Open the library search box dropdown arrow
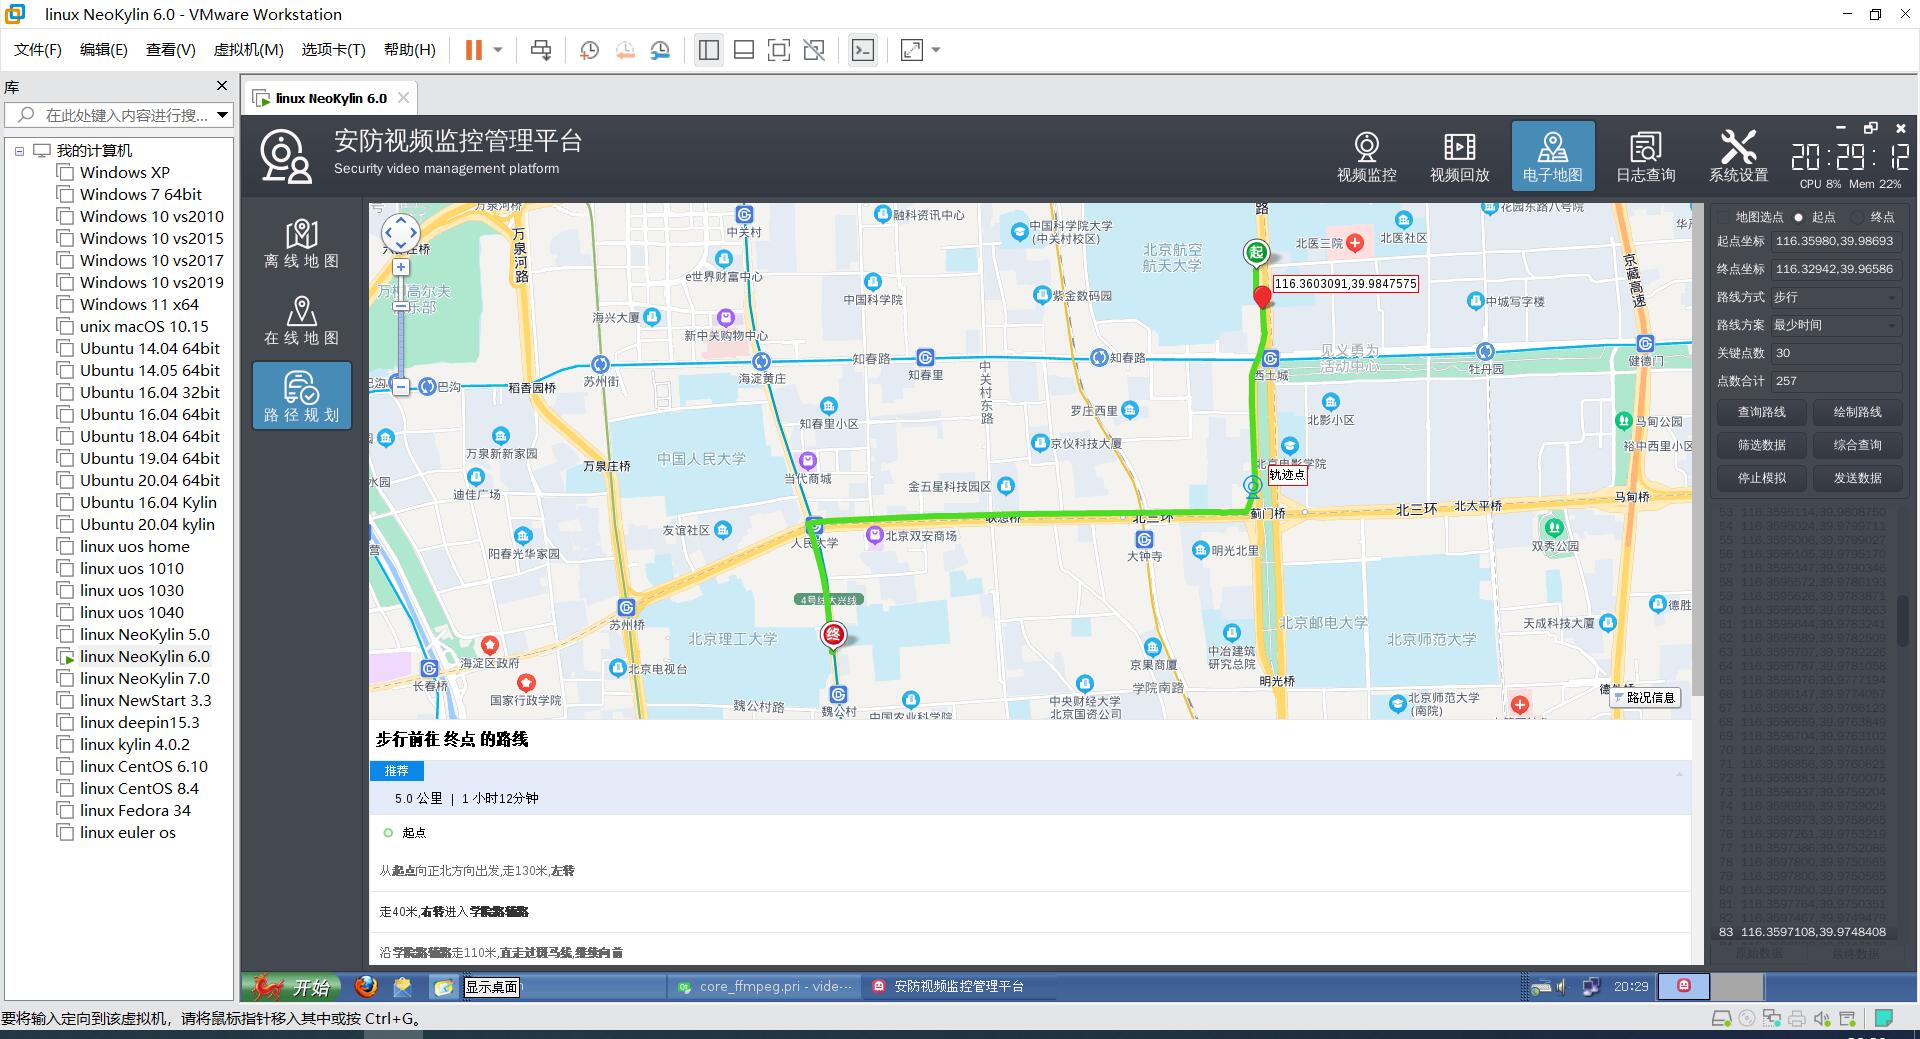This screenshot has width=1920, height=1039. pos(222,115)
